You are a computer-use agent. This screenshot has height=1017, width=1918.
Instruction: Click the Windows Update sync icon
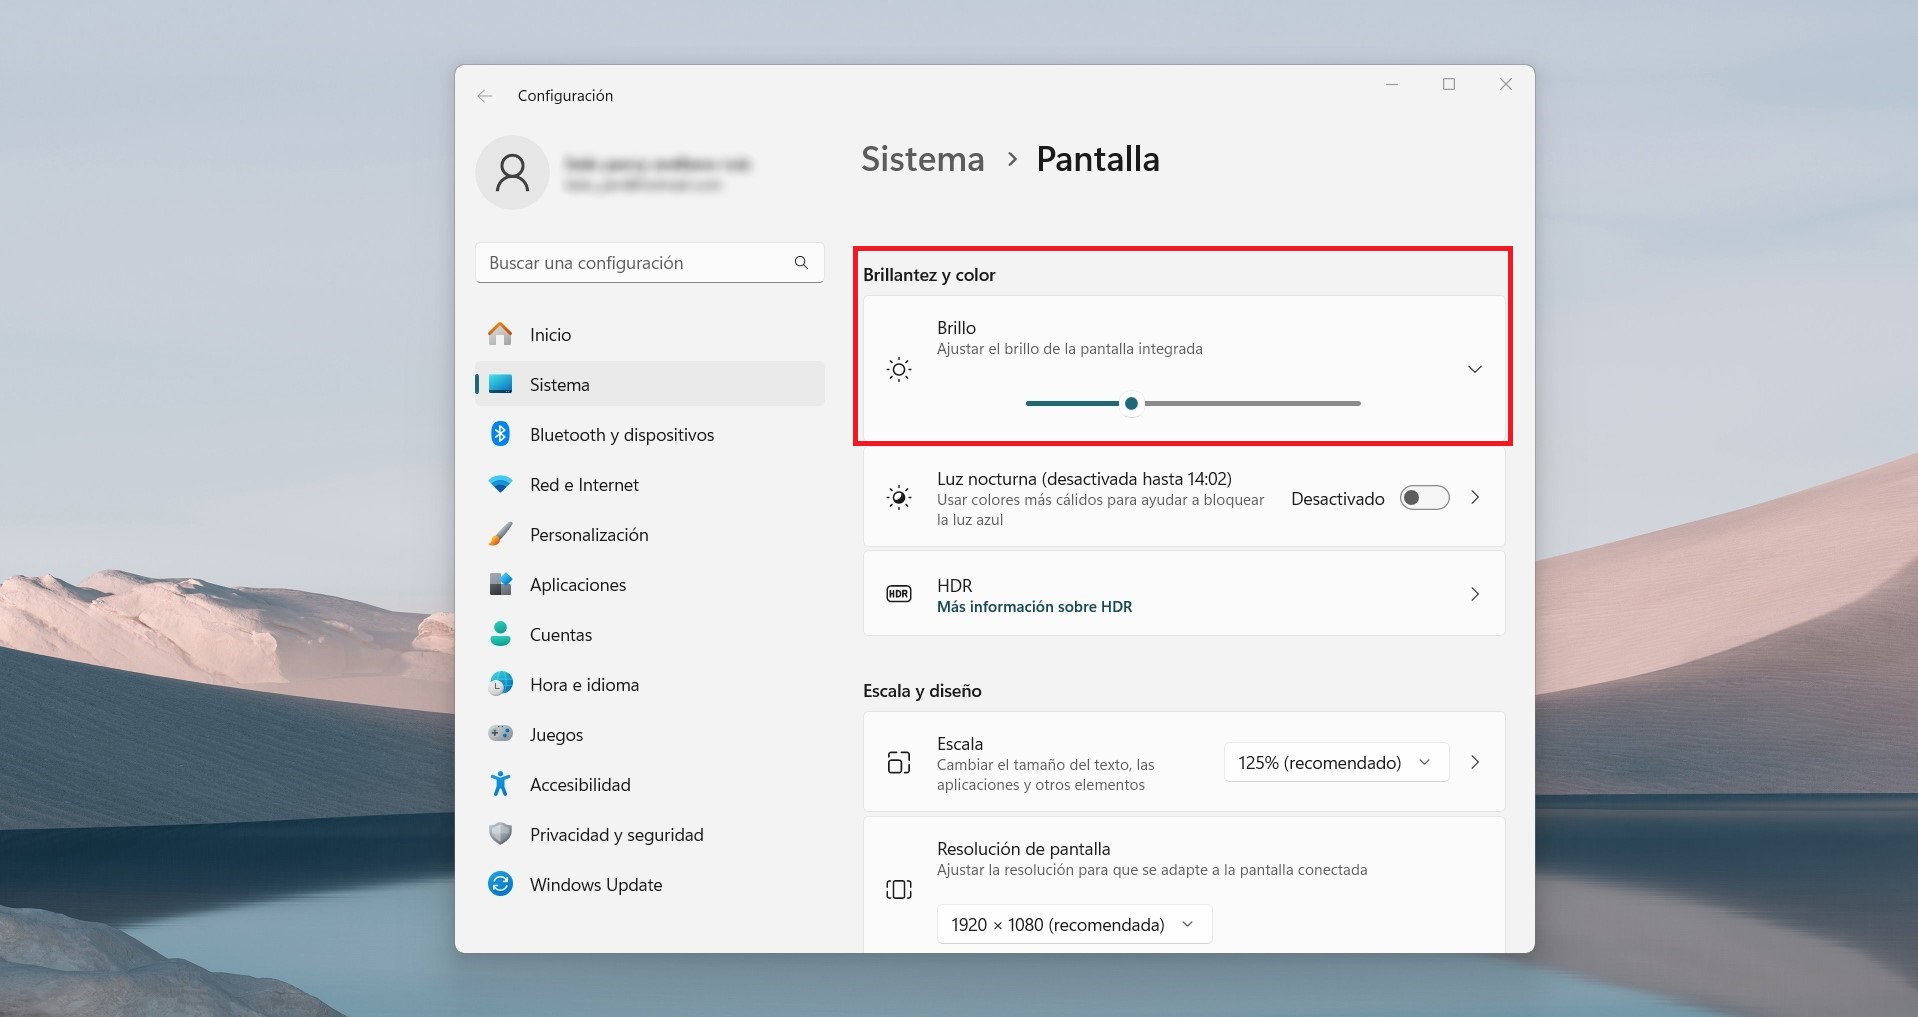point(500,884)
